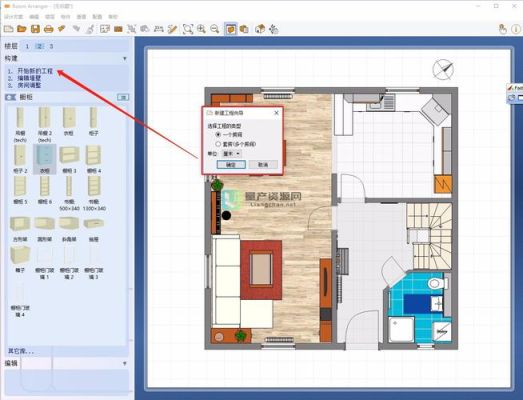Click the 3D house view toolbar icon

pyautogui.click(x=260, y=29)
